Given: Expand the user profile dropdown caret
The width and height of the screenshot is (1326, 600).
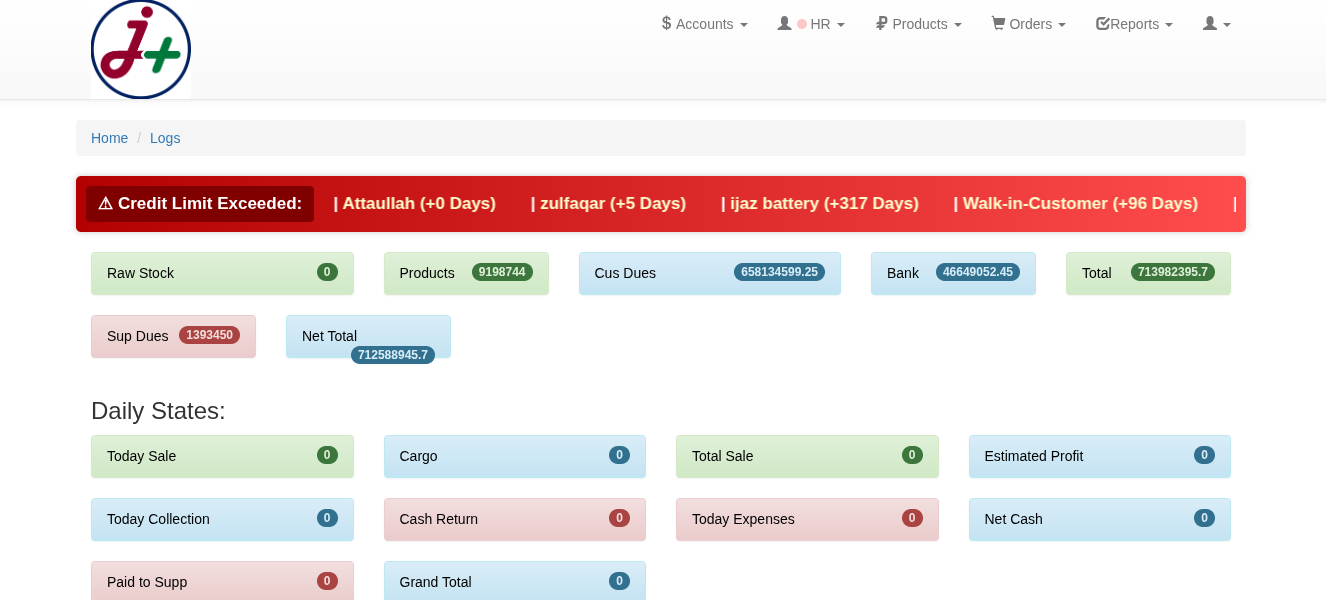Looking at the screenshot, I should (x=1227, y=25).
